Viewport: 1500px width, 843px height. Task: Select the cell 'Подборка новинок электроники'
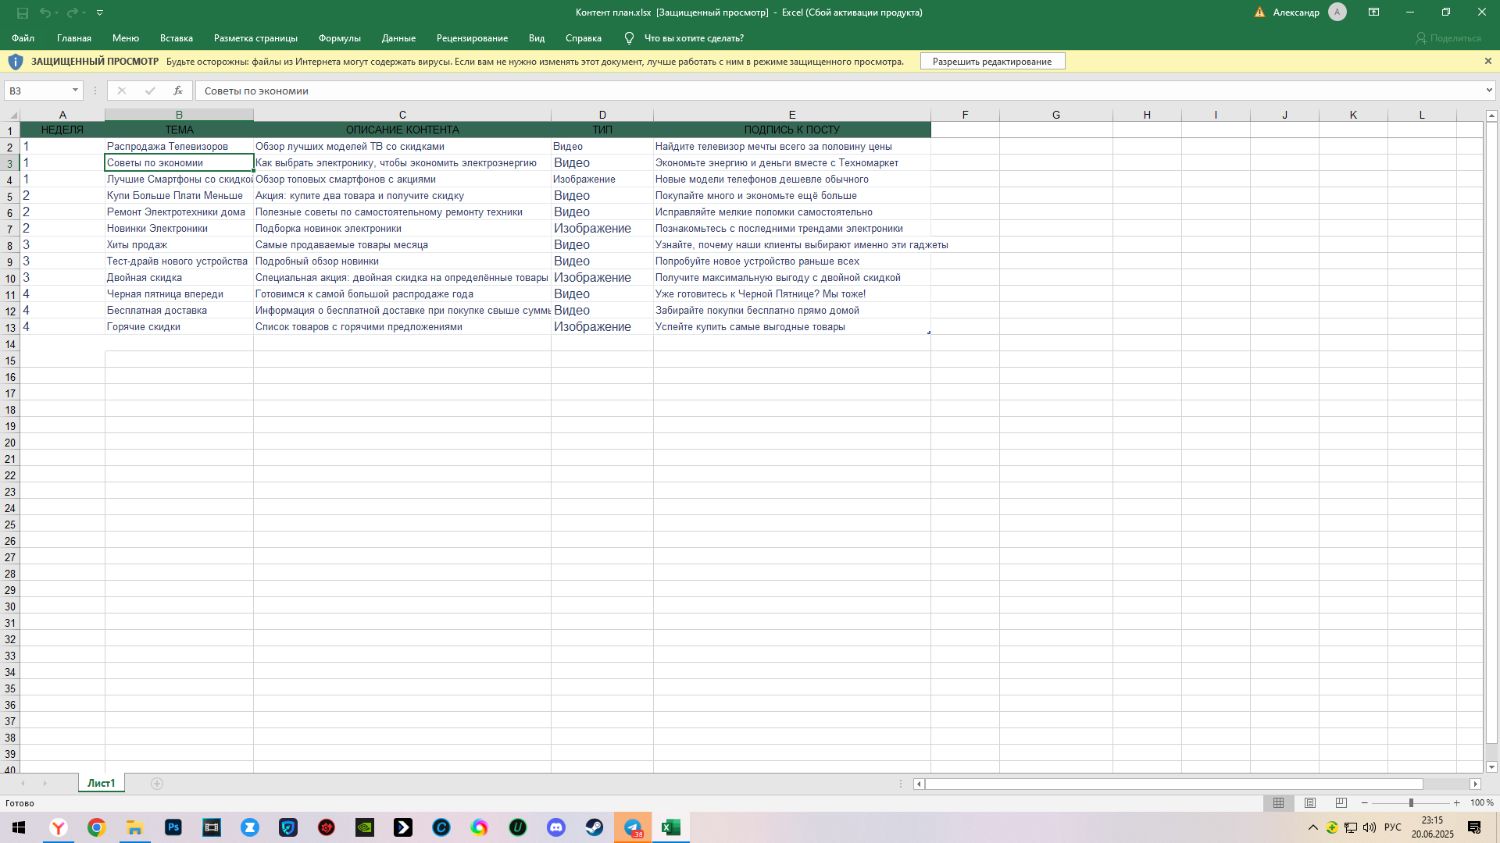tap(402, 229)
